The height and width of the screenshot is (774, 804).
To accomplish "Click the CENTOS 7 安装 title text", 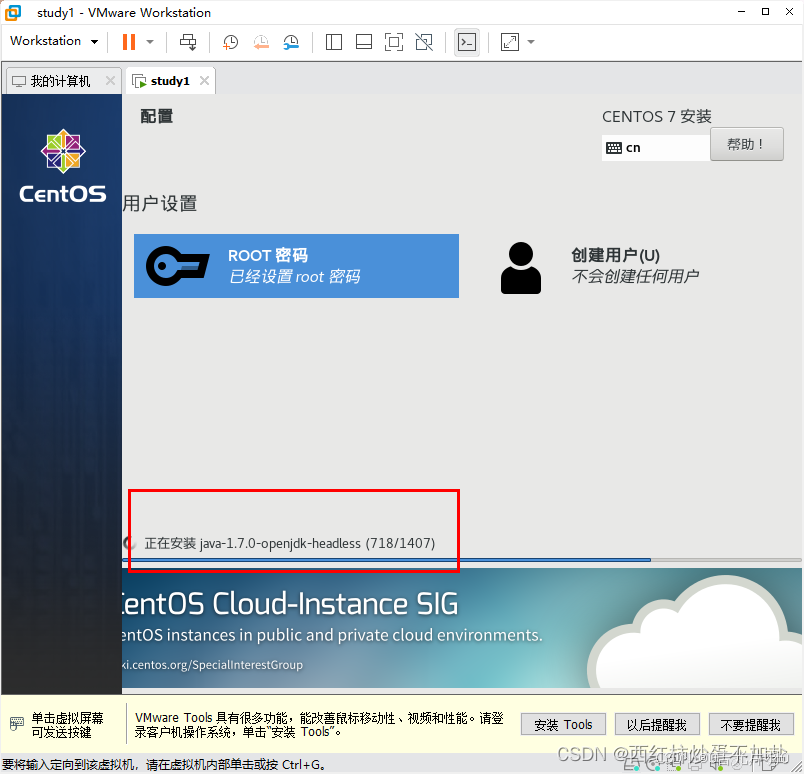I will [656, 116].
